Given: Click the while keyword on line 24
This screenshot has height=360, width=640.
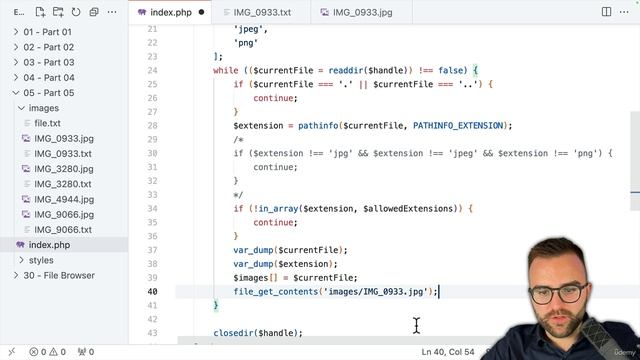Looking at the screenshot, I should (x=226, y=70).
